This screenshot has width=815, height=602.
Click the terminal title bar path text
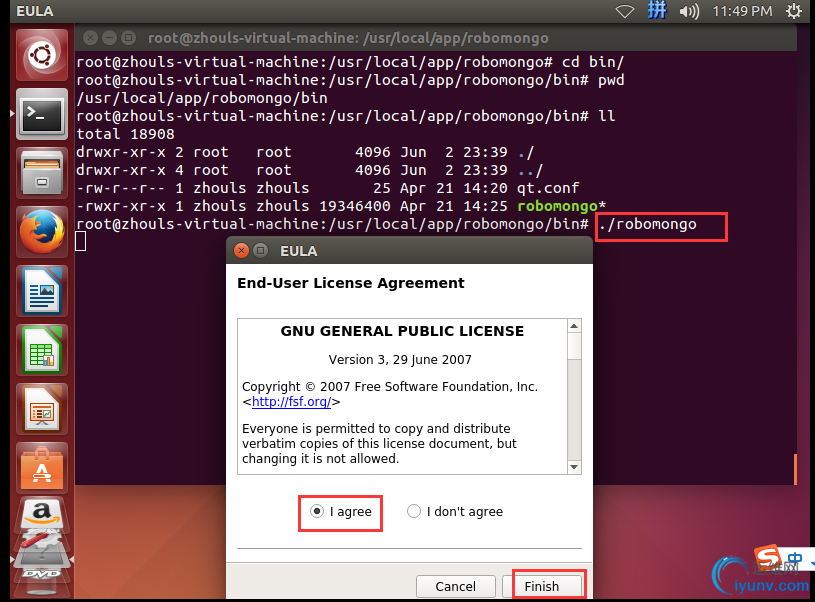[348, 38]
